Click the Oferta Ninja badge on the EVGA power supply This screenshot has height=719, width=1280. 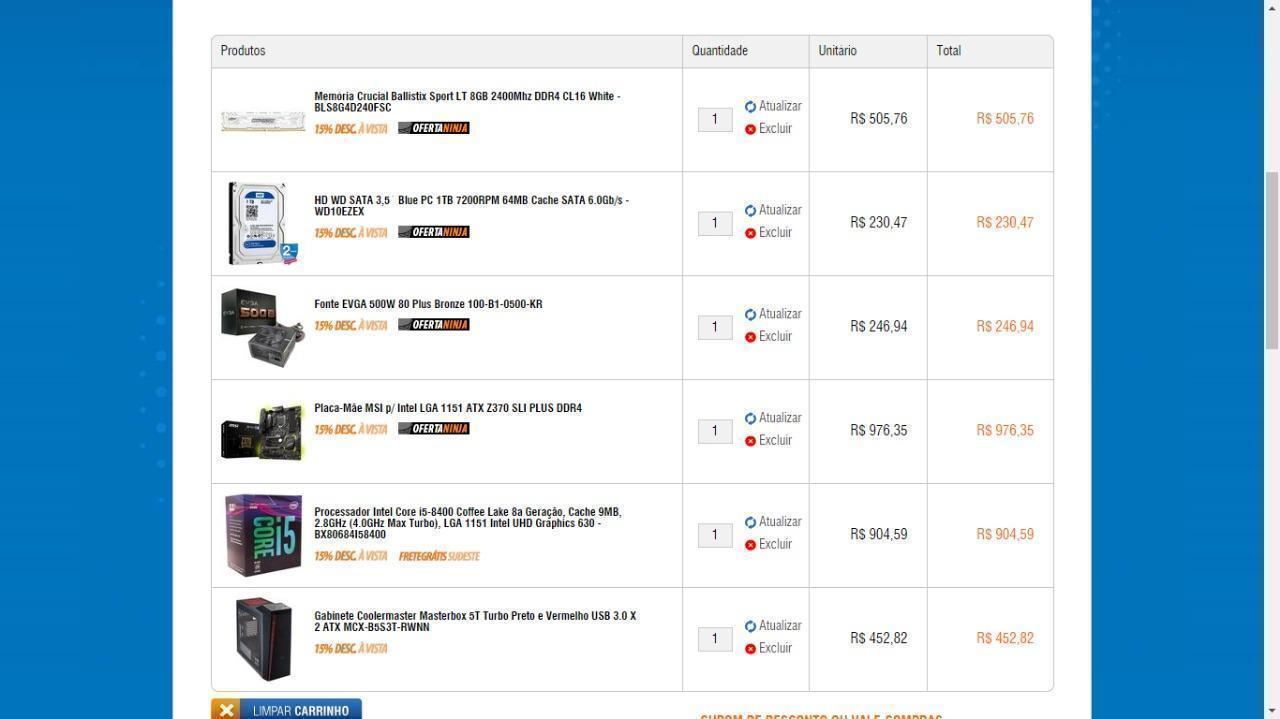tap(433, 325)
